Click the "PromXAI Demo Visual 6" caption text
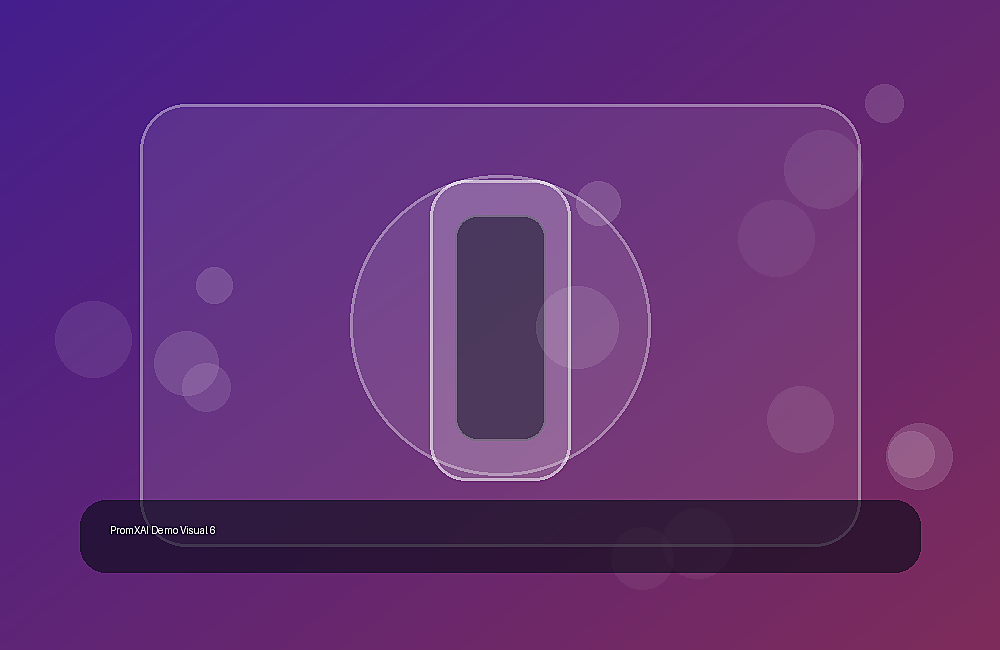 coord(163,530)
